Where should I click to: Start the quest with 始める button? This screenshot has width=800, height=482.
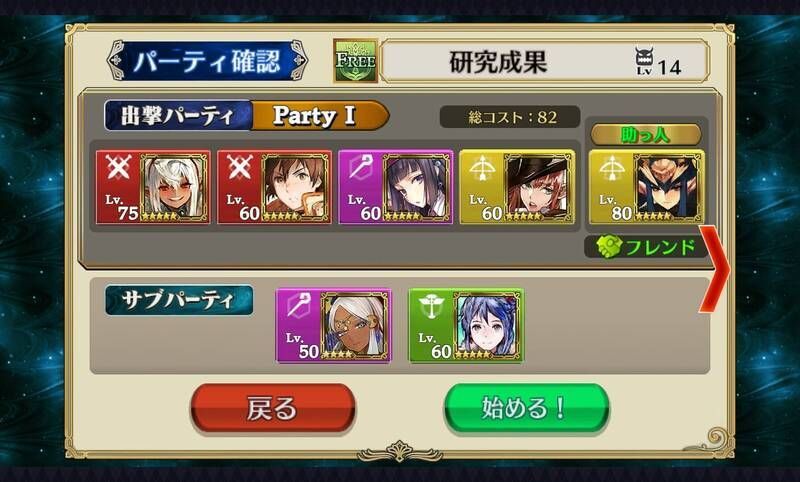click(x=526, y=409)
